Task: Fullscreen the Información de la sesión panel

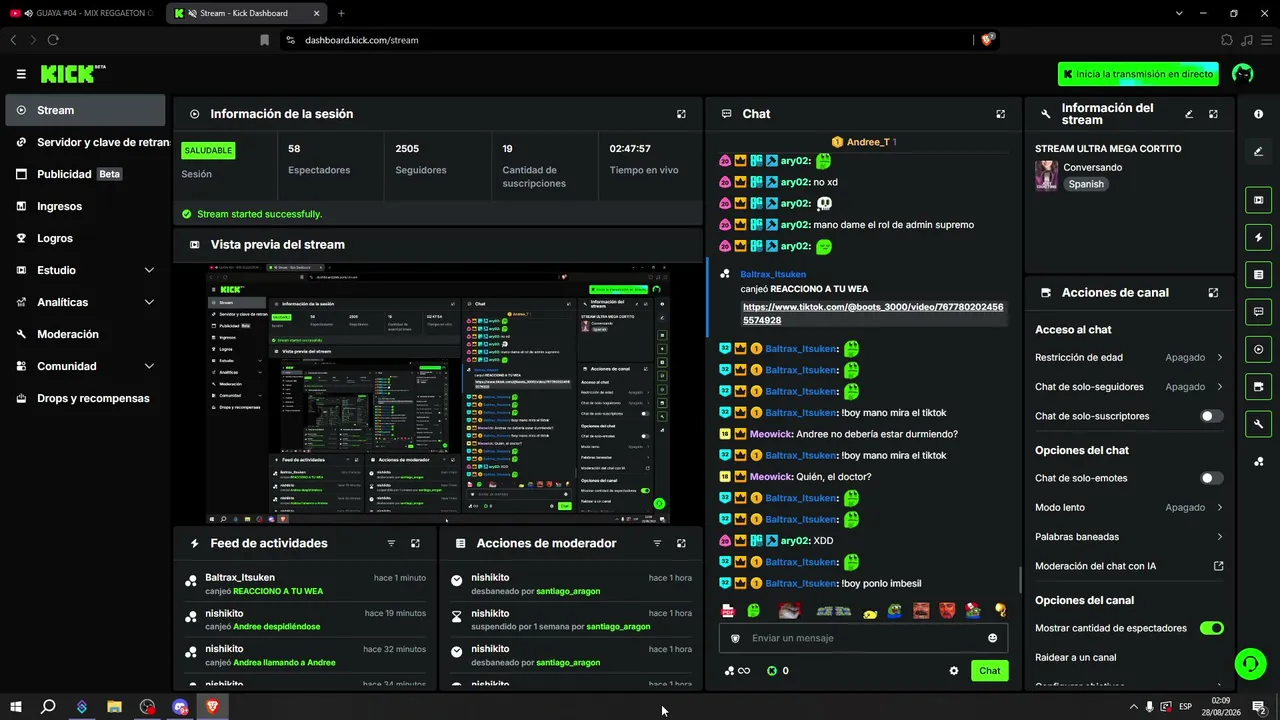Action: (x=681, y=114)
